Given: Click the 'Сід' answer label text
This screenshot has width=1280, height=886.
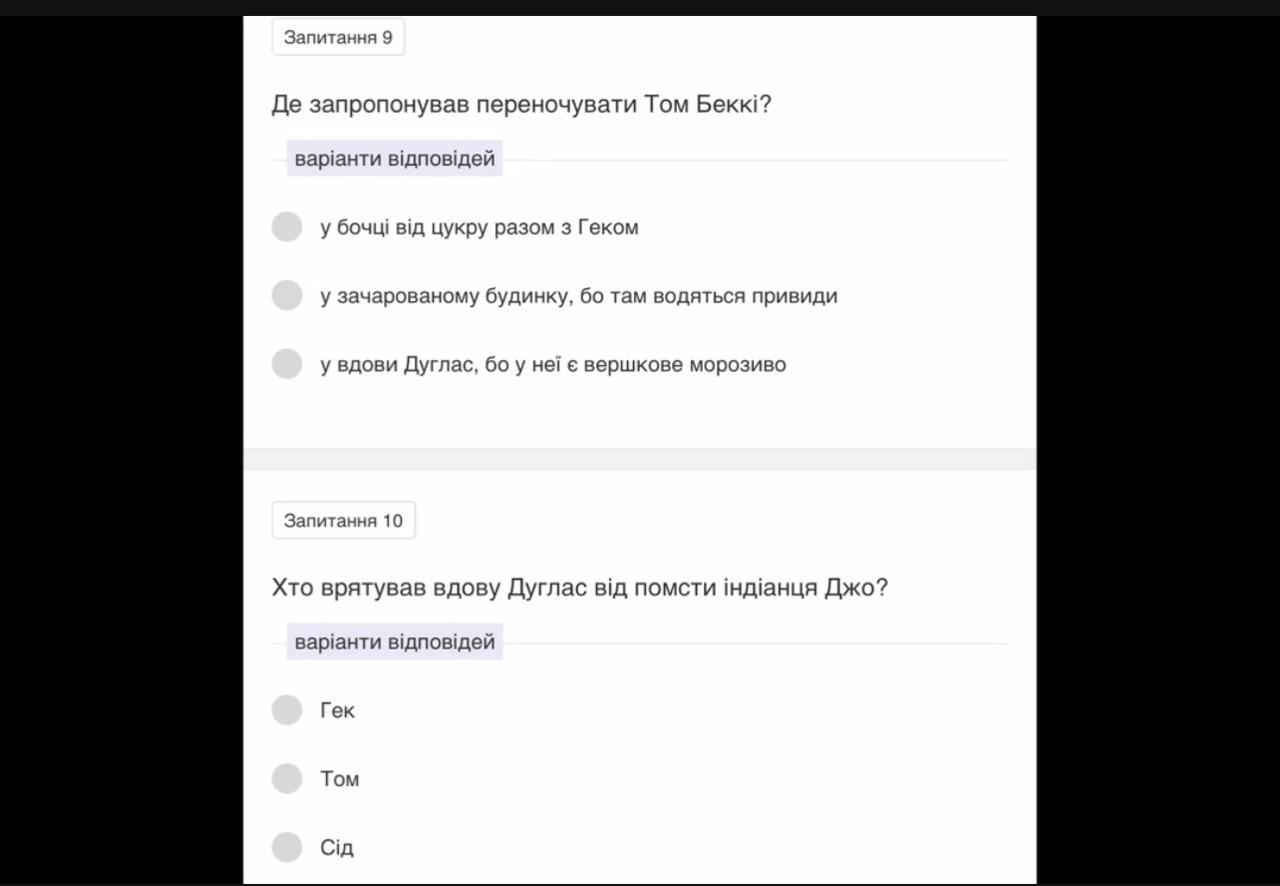Looking at the screenshot, I should click(337, 847).
